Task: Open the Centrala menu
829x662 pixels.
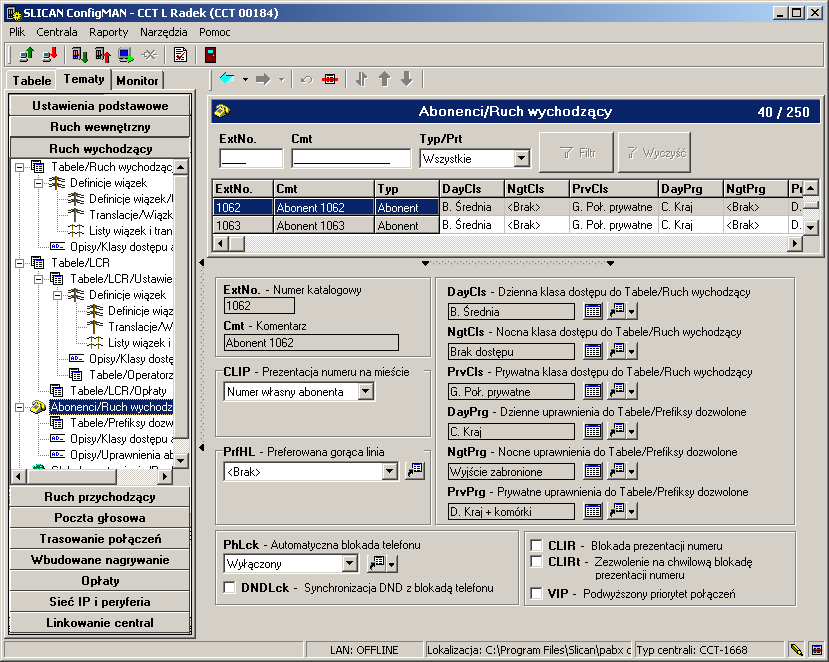Action: tap(57, 32)
